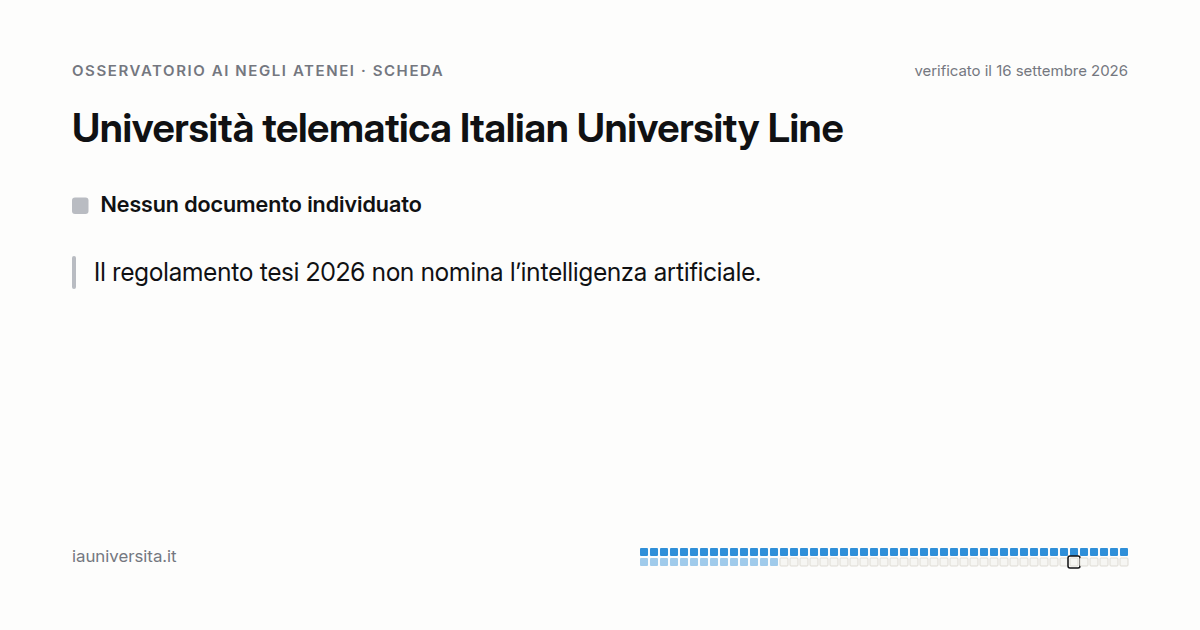Screen dimensions: 1200x630
Task: Click the gray vertical quote bar beside the note
Action: pyautogui.click(x=74, y=272)
